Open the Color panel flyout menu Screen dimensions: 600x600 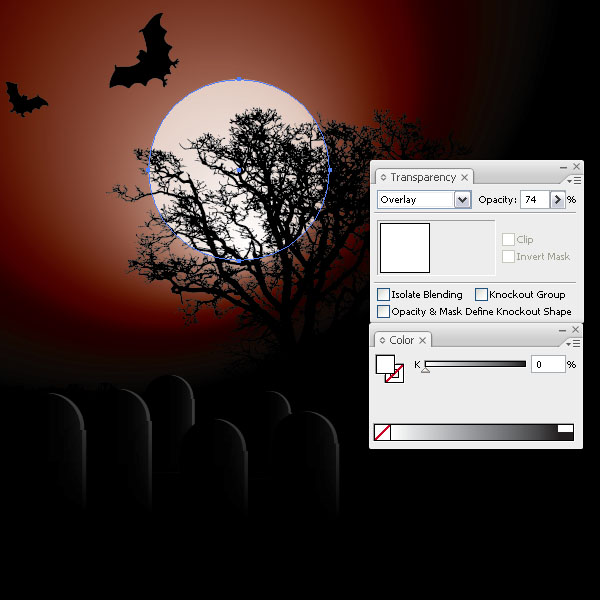[573, 344]
